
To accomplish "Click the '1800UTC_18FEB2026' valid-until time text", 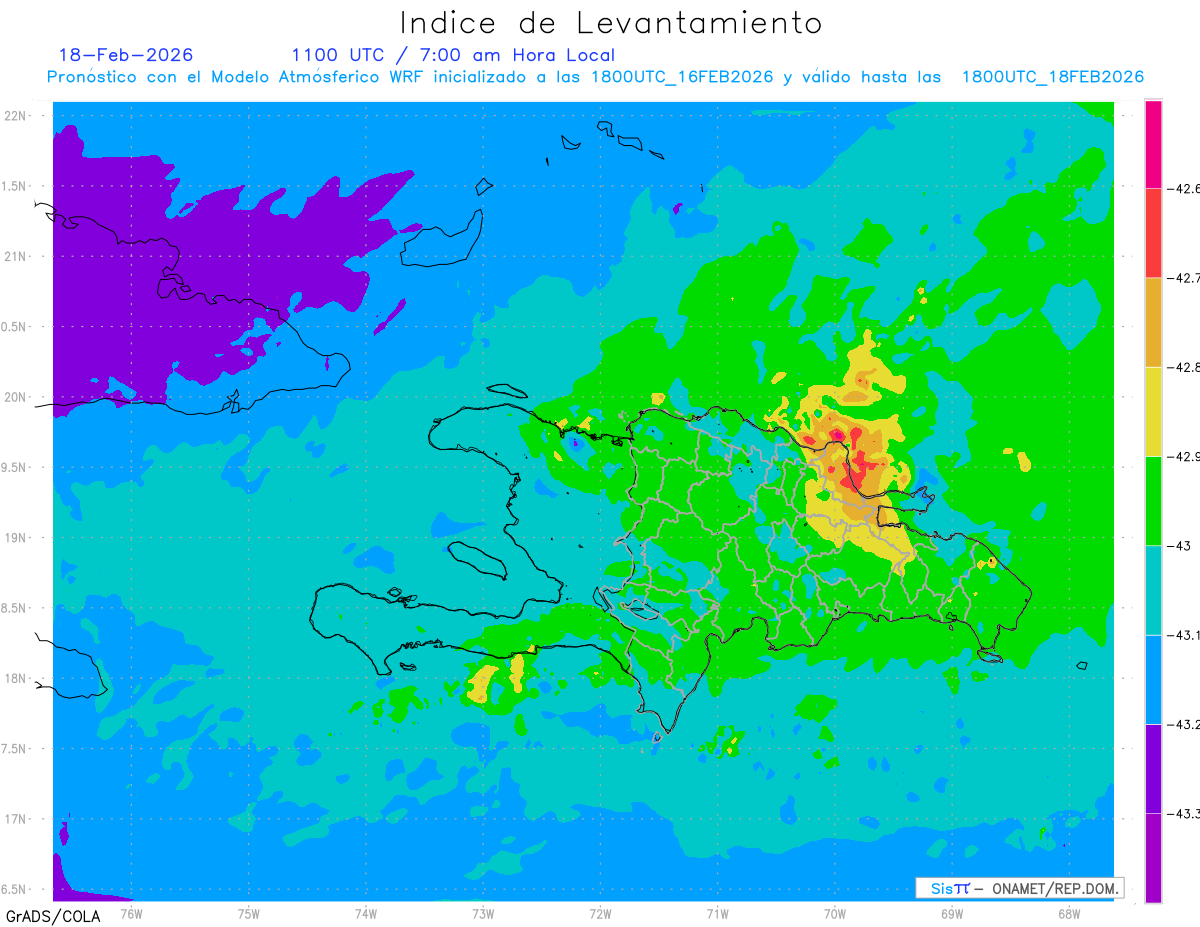I will pos(1053,77).
